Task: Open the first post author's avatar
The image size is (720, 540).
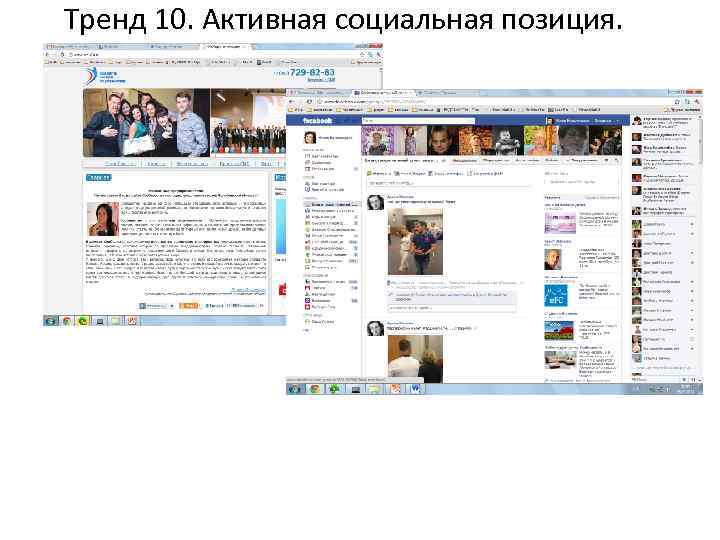Action: point(375,202)
